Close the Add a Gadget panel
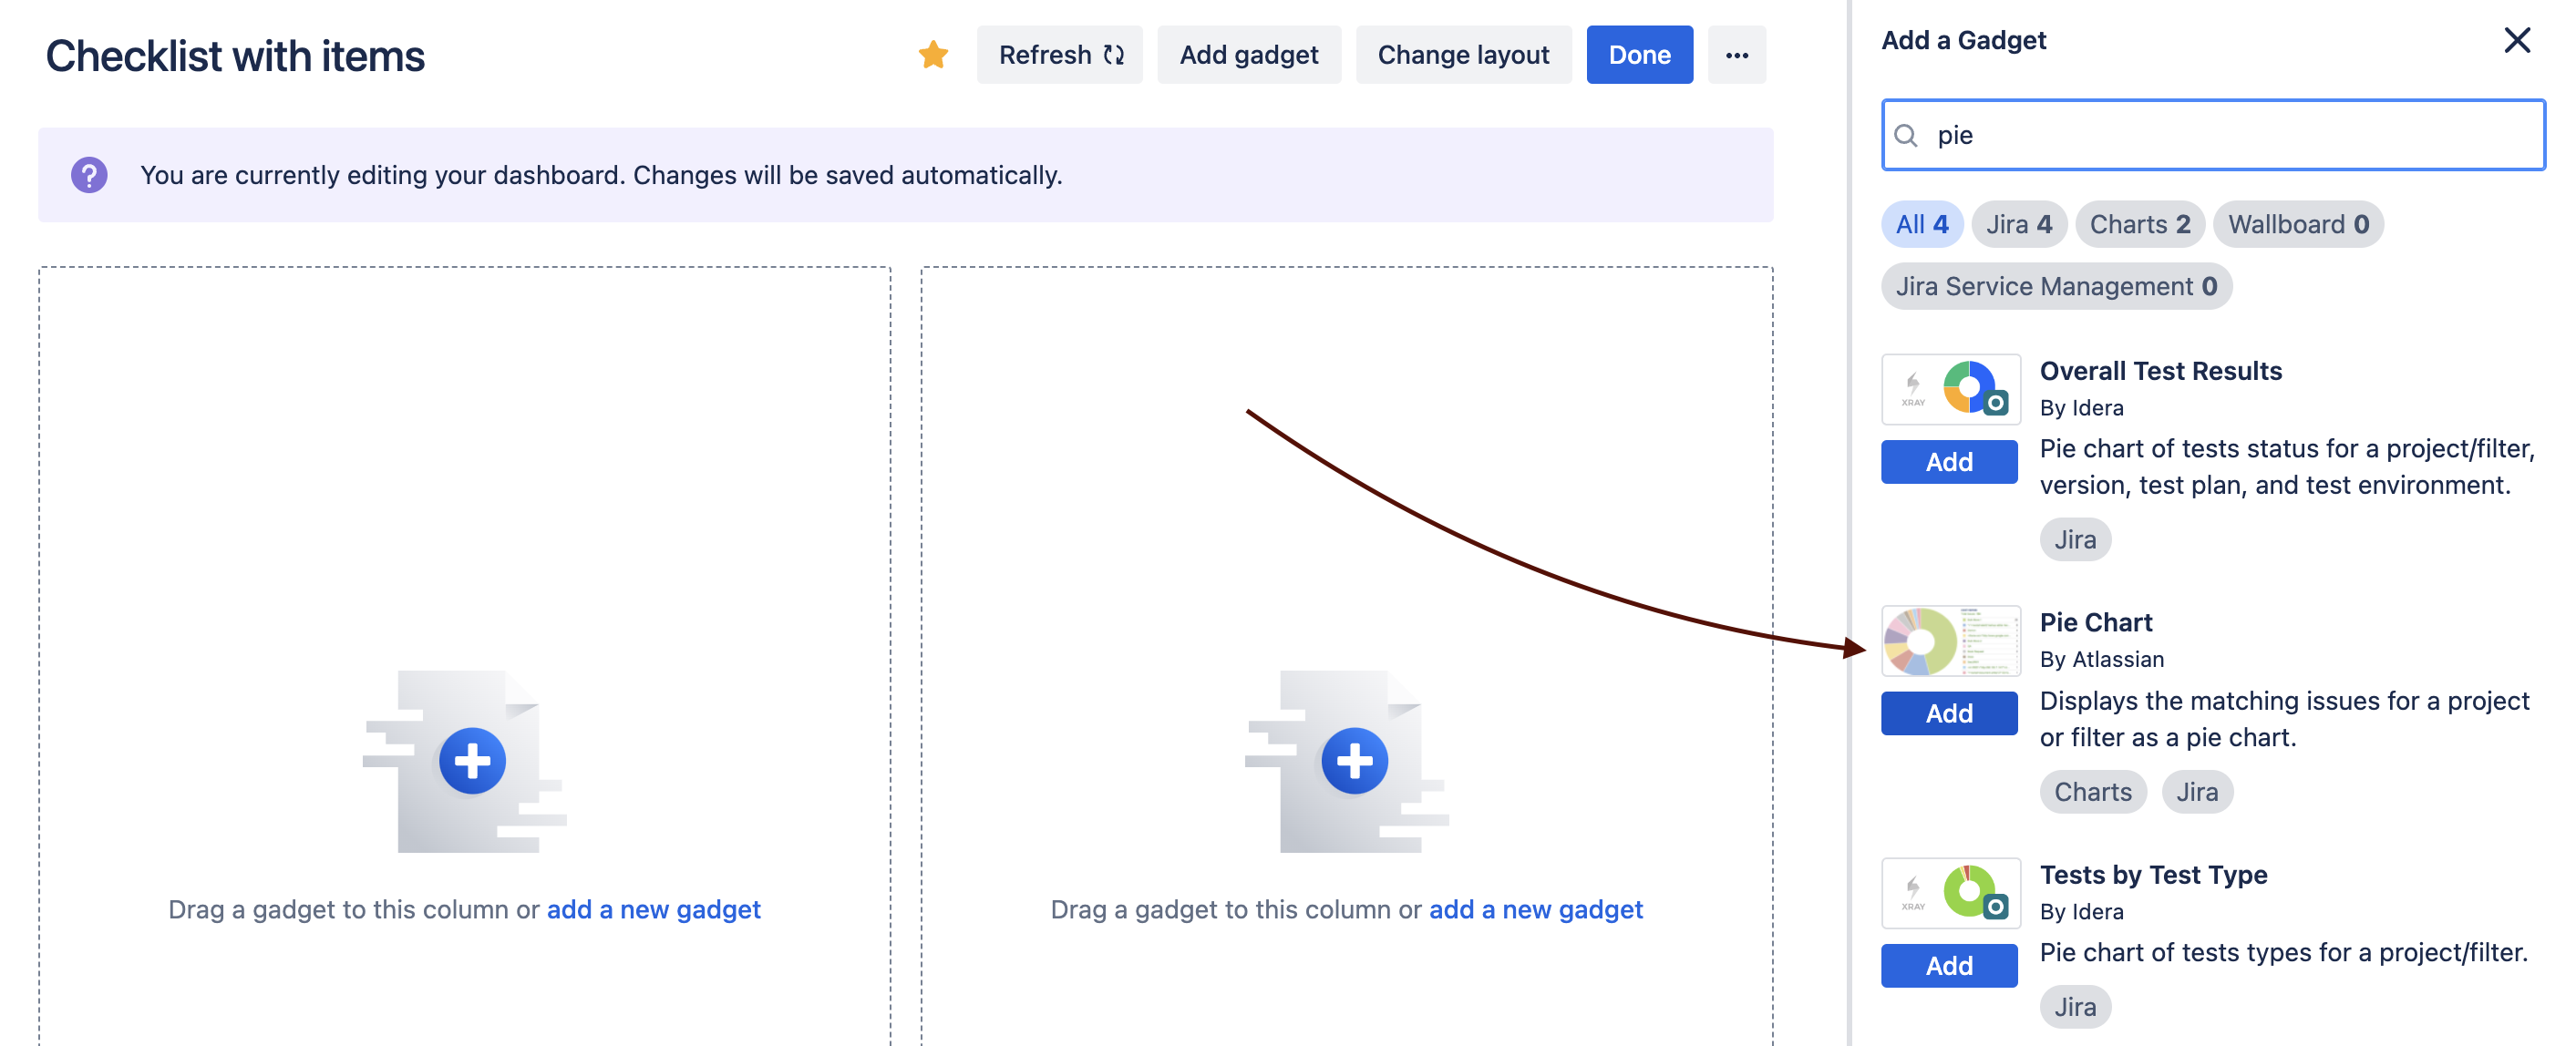The height and width of the screenshot is (1046, 2576). [x=2516, y=40]
